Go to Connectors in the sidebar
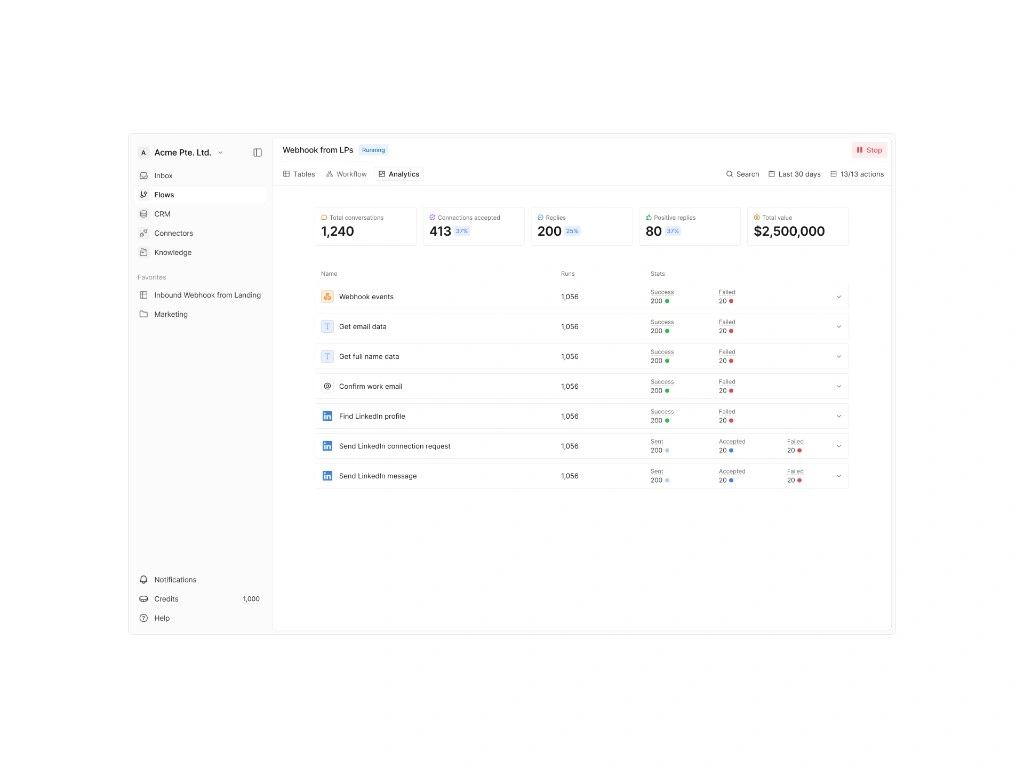The width and height of the screenshot is (1024, 768). point(200,233)
